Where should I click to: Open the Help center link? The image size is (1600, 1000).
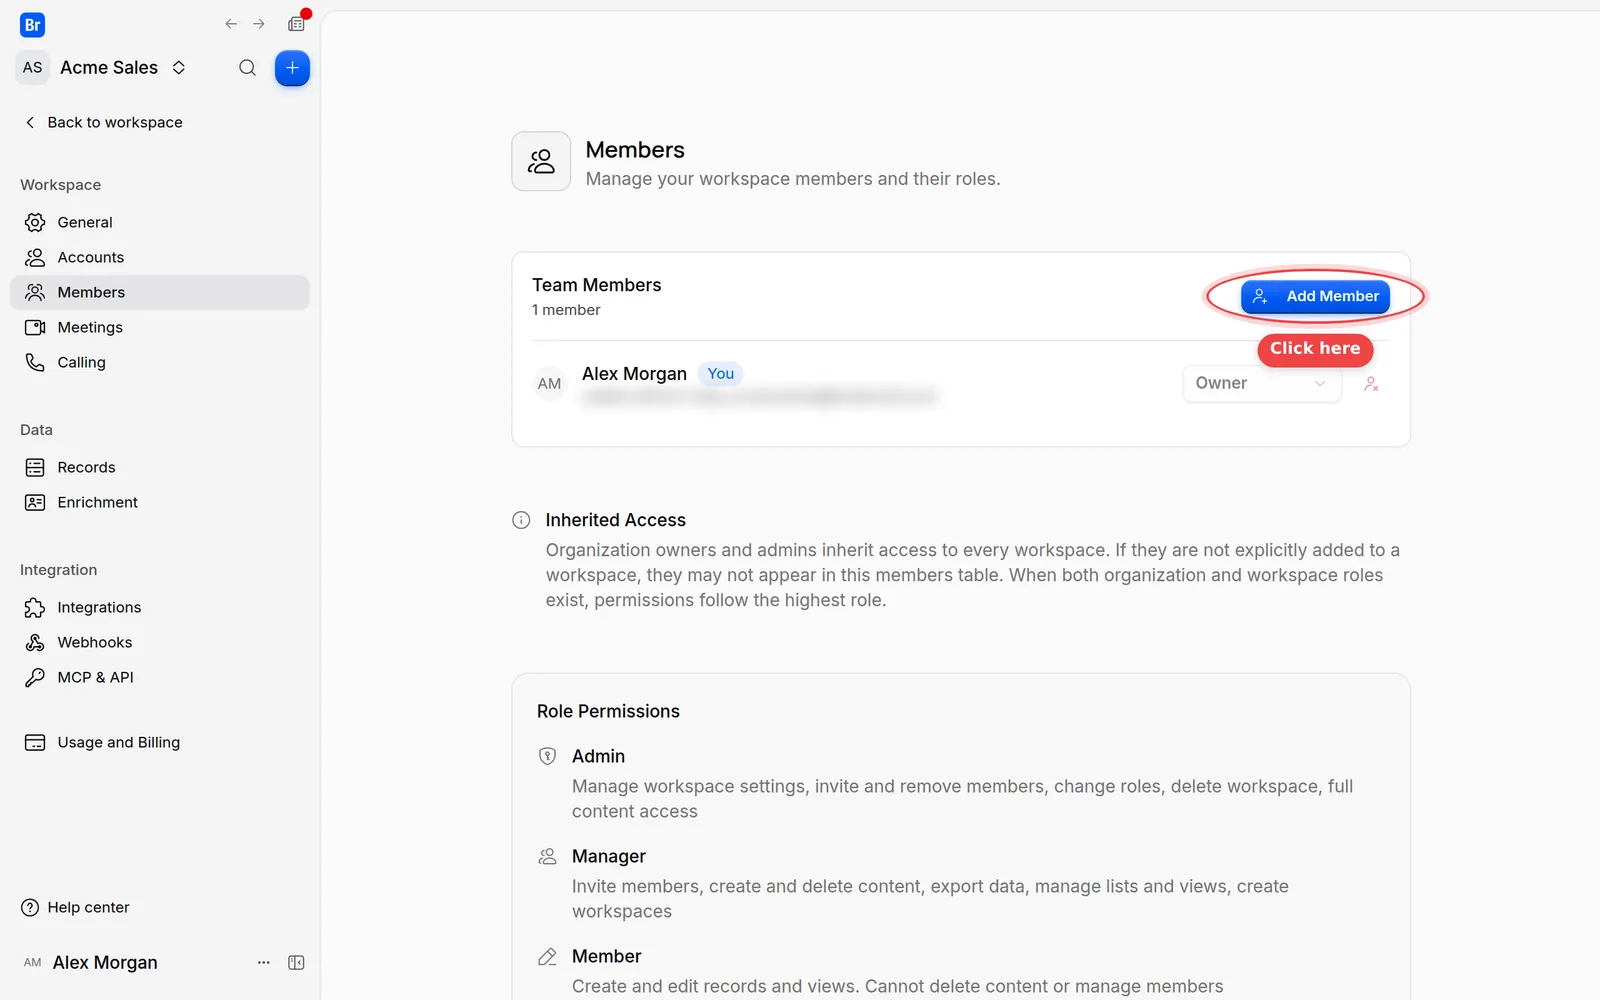(x=76, y=907)
